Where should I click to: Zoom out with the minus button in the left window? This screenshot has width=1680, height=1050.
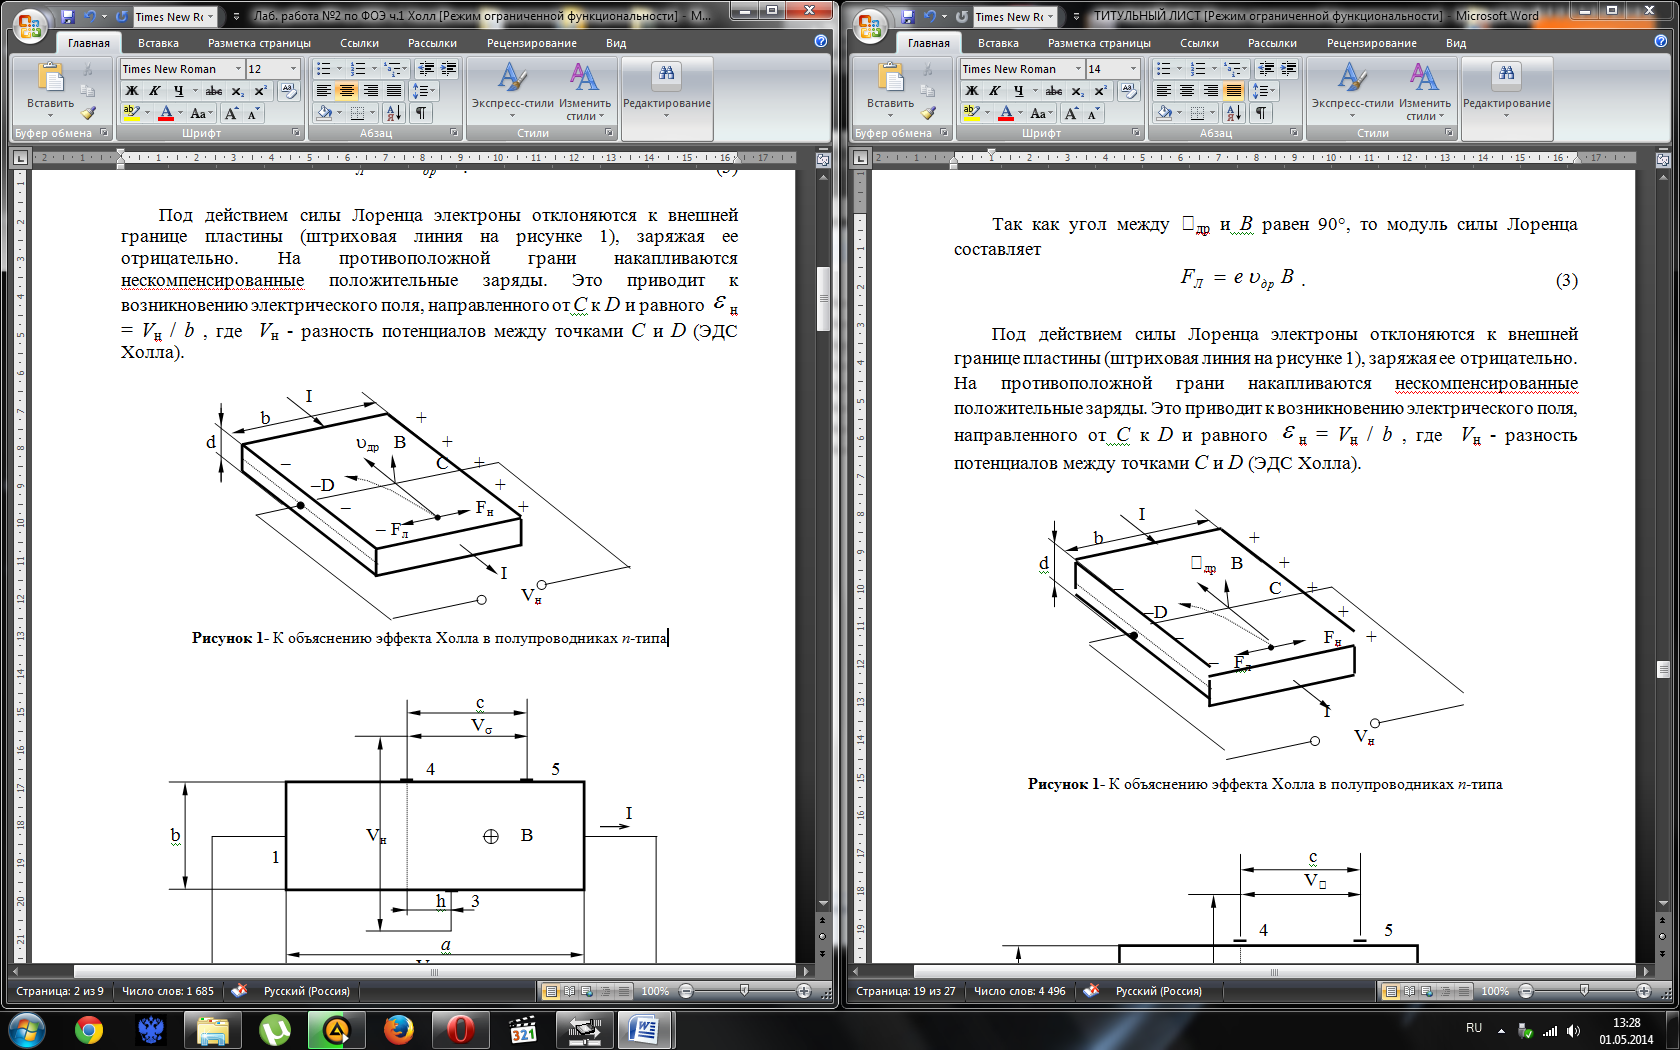click(686, 991)
